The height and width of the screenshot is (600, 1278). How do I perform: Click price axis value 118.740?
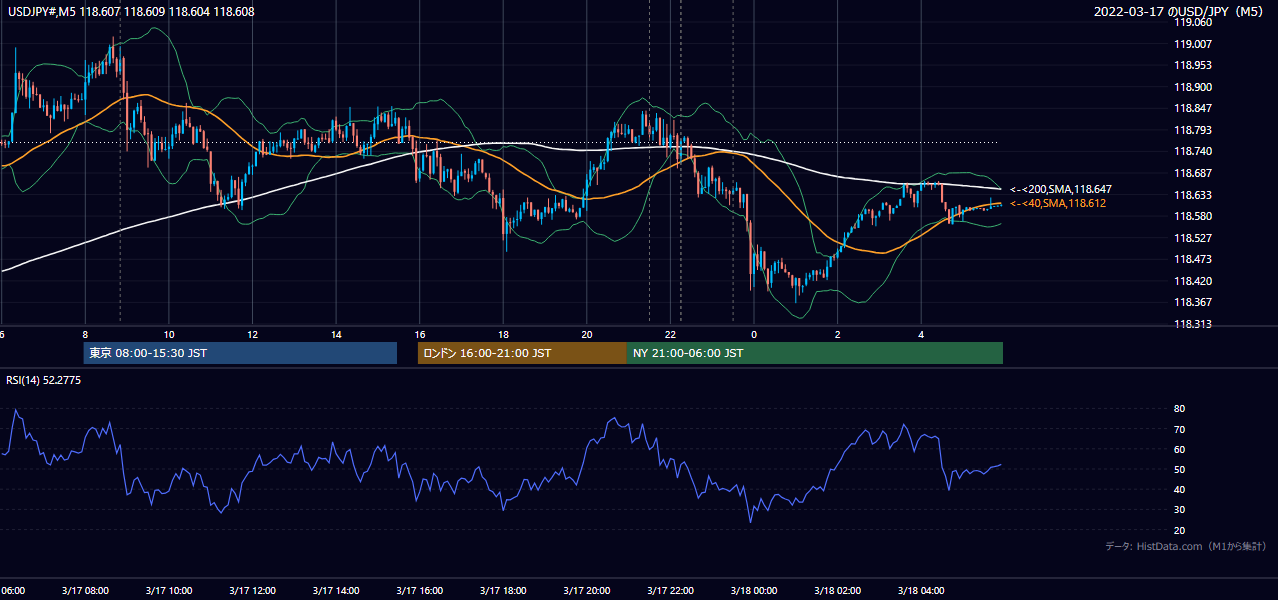1194,151
